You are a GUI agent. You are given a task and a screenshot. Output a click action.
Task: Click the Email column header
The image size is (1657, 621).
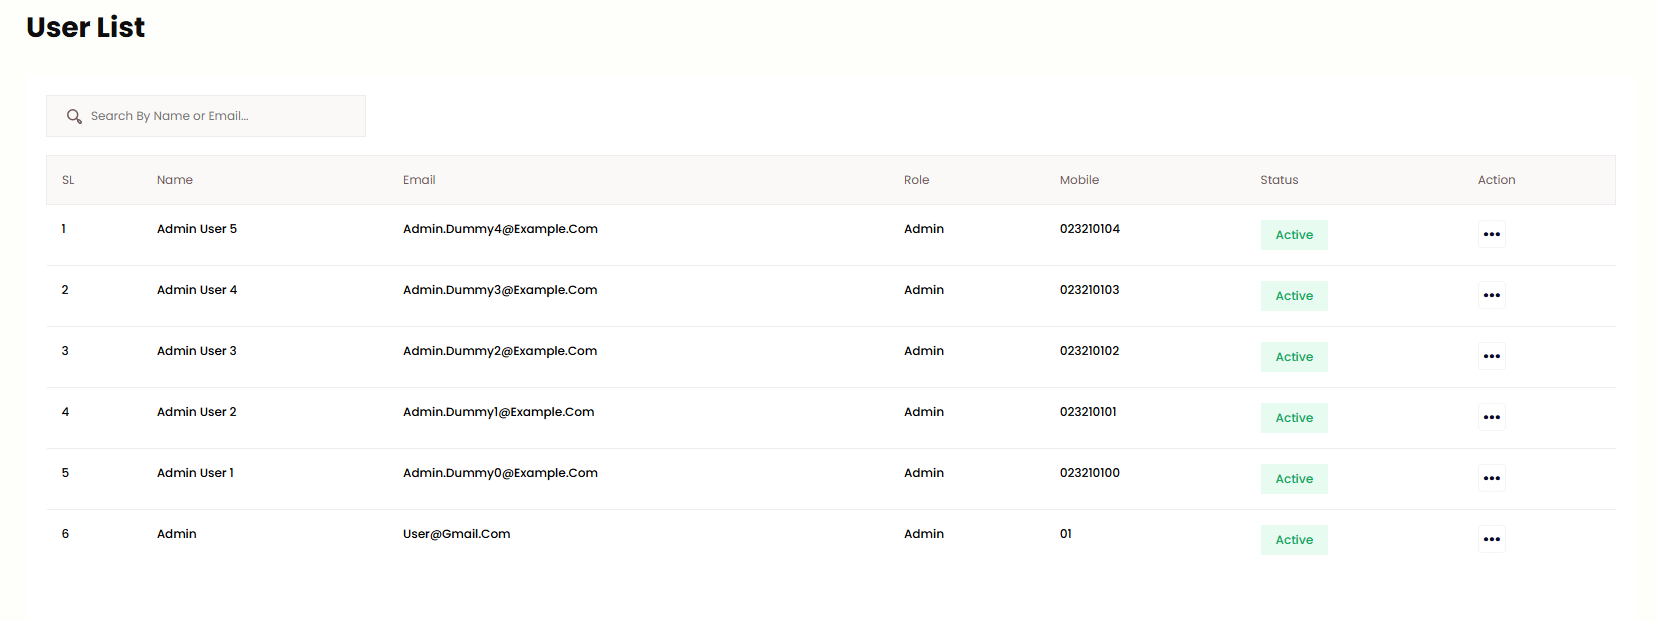coord(419,180)
